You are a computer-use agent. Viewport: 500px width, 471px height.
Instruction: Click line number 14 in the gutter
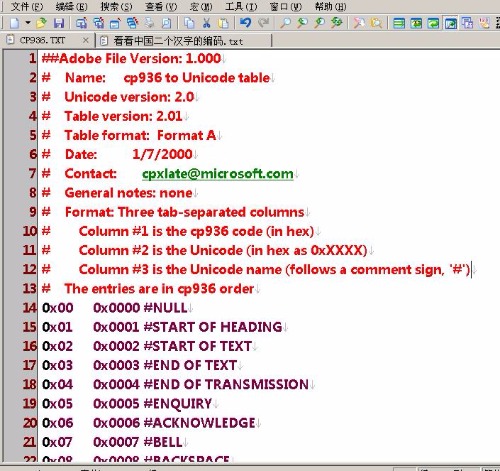30,308
